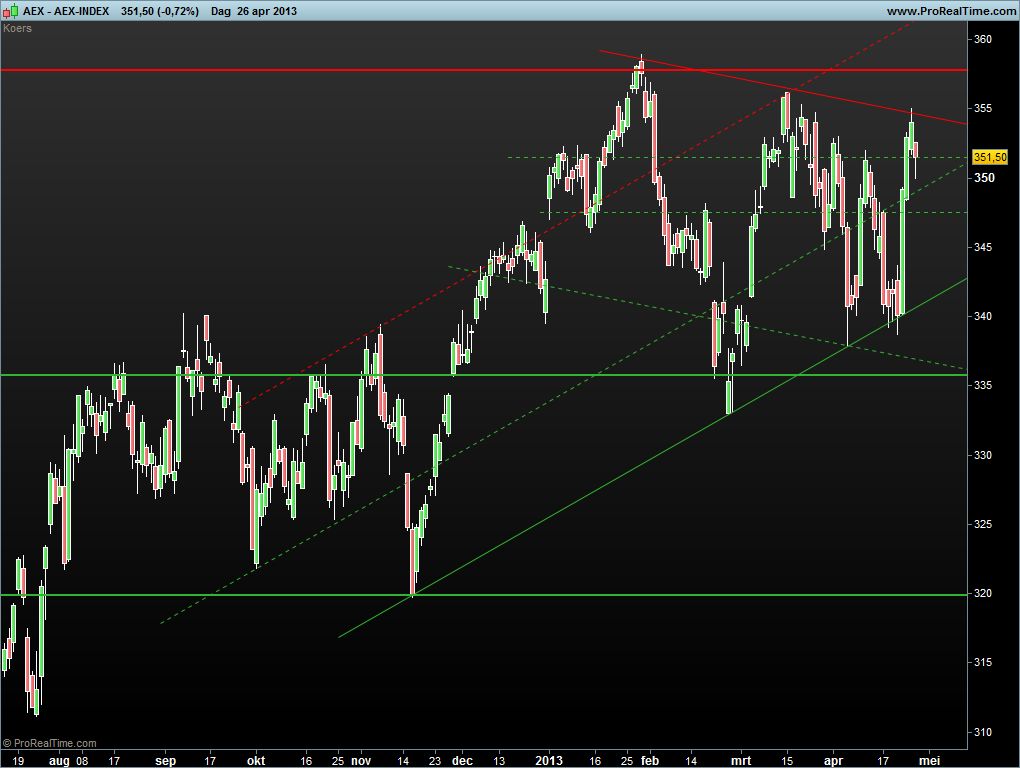Click the candlestick chart icon in title bar
The height and width of the screenshot is (768, 1020).
tap(11, 11)
